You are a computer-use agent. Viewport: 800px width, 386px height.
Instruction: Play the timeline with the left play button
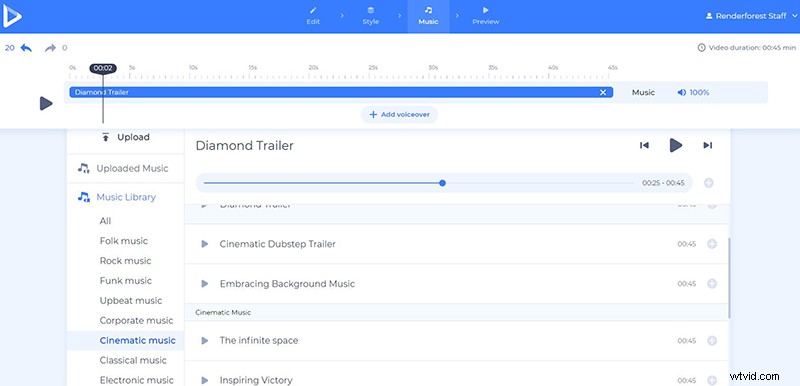(x=46, y=104)
